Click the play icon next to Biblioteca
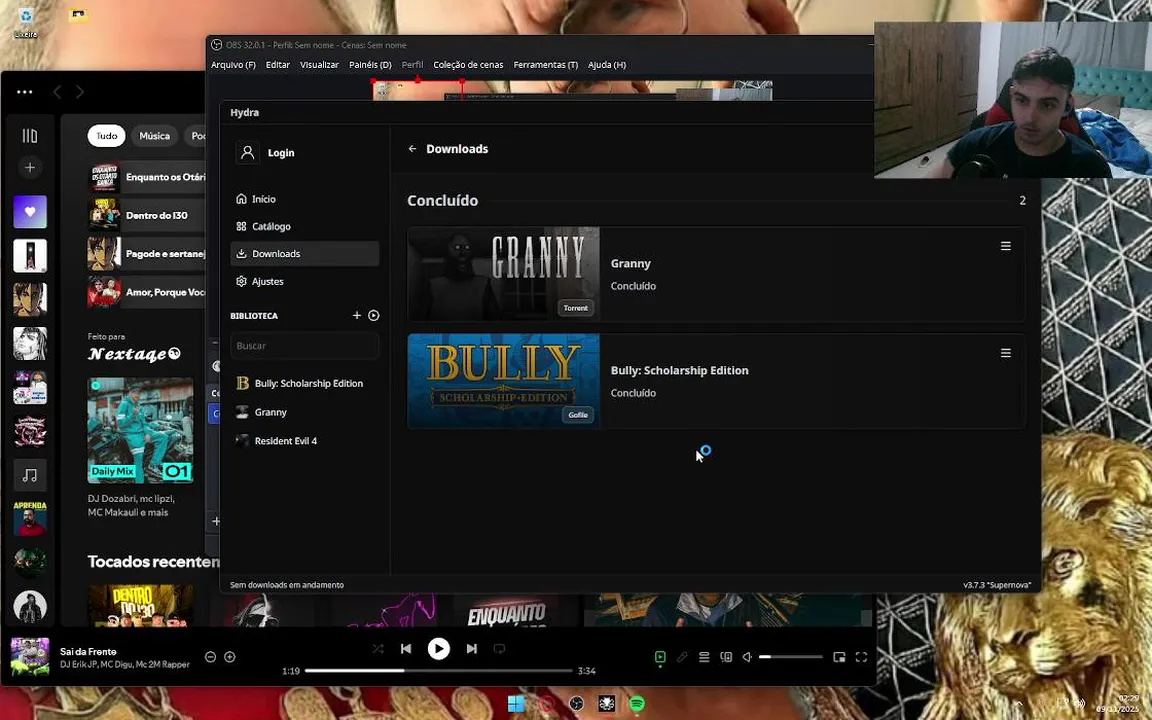Screen dimensions: 1152x720 pyautogui.click(x=374, y=315)
